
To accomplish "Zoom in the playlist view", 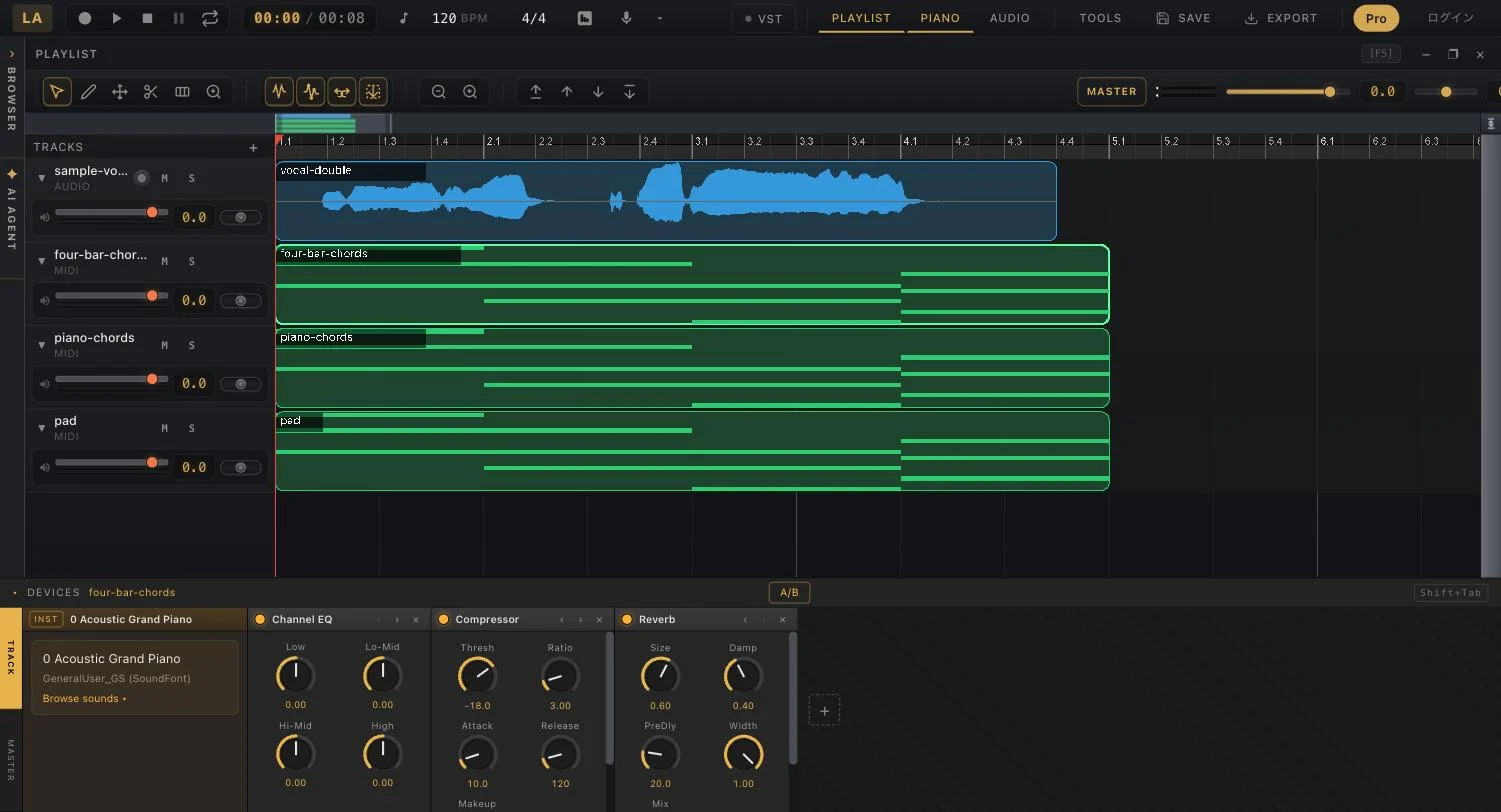I will pos(470,92).
